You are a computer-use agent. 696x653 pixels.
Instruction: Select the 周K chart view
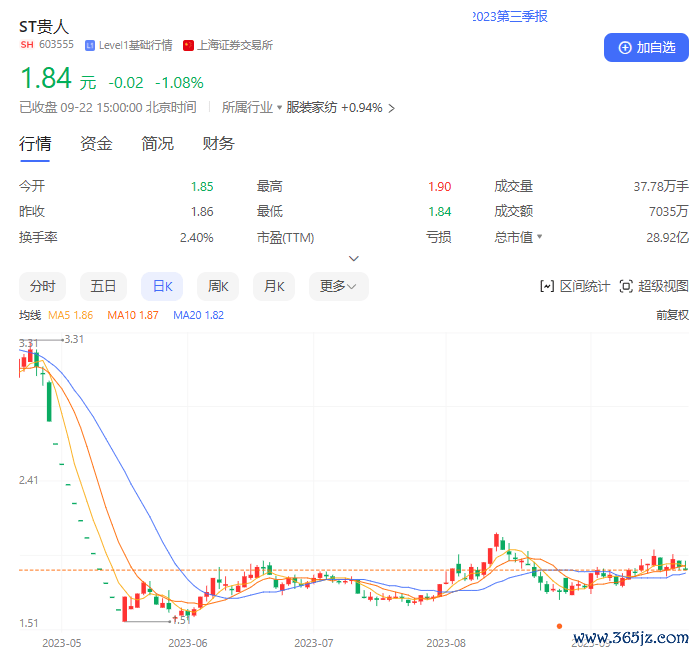[218, 286]
